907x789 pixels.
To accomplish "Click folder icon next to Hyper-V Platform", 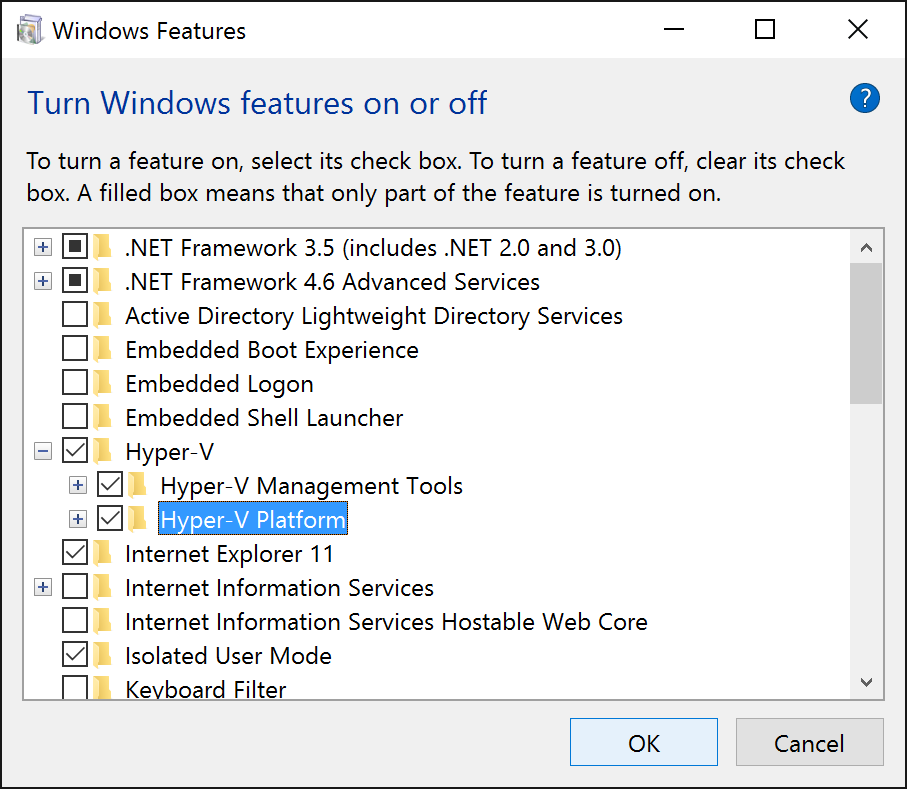I will (x=138, y=519).
